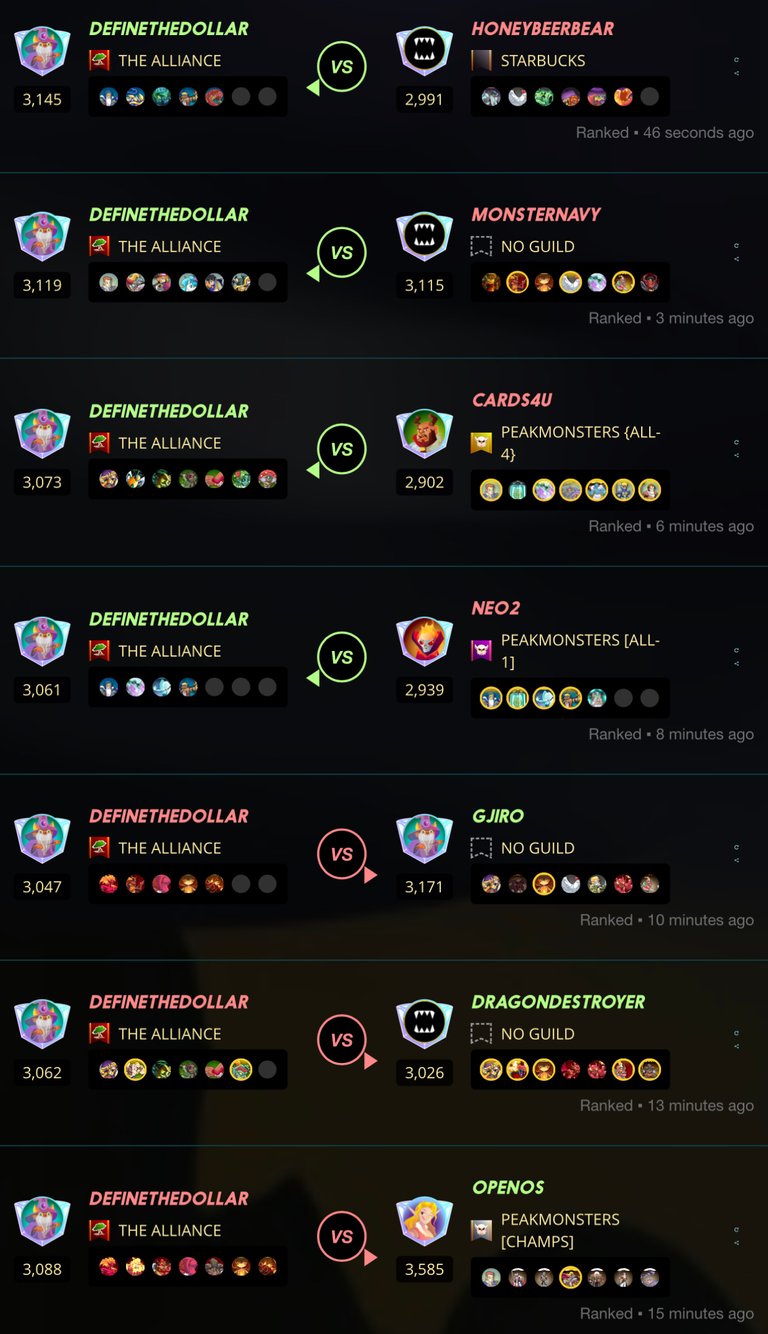Click the NO GUILD placeholder icon beside MONSTERNAVY
This screenshot has height=1334, width=768.
tap(481, 246)
